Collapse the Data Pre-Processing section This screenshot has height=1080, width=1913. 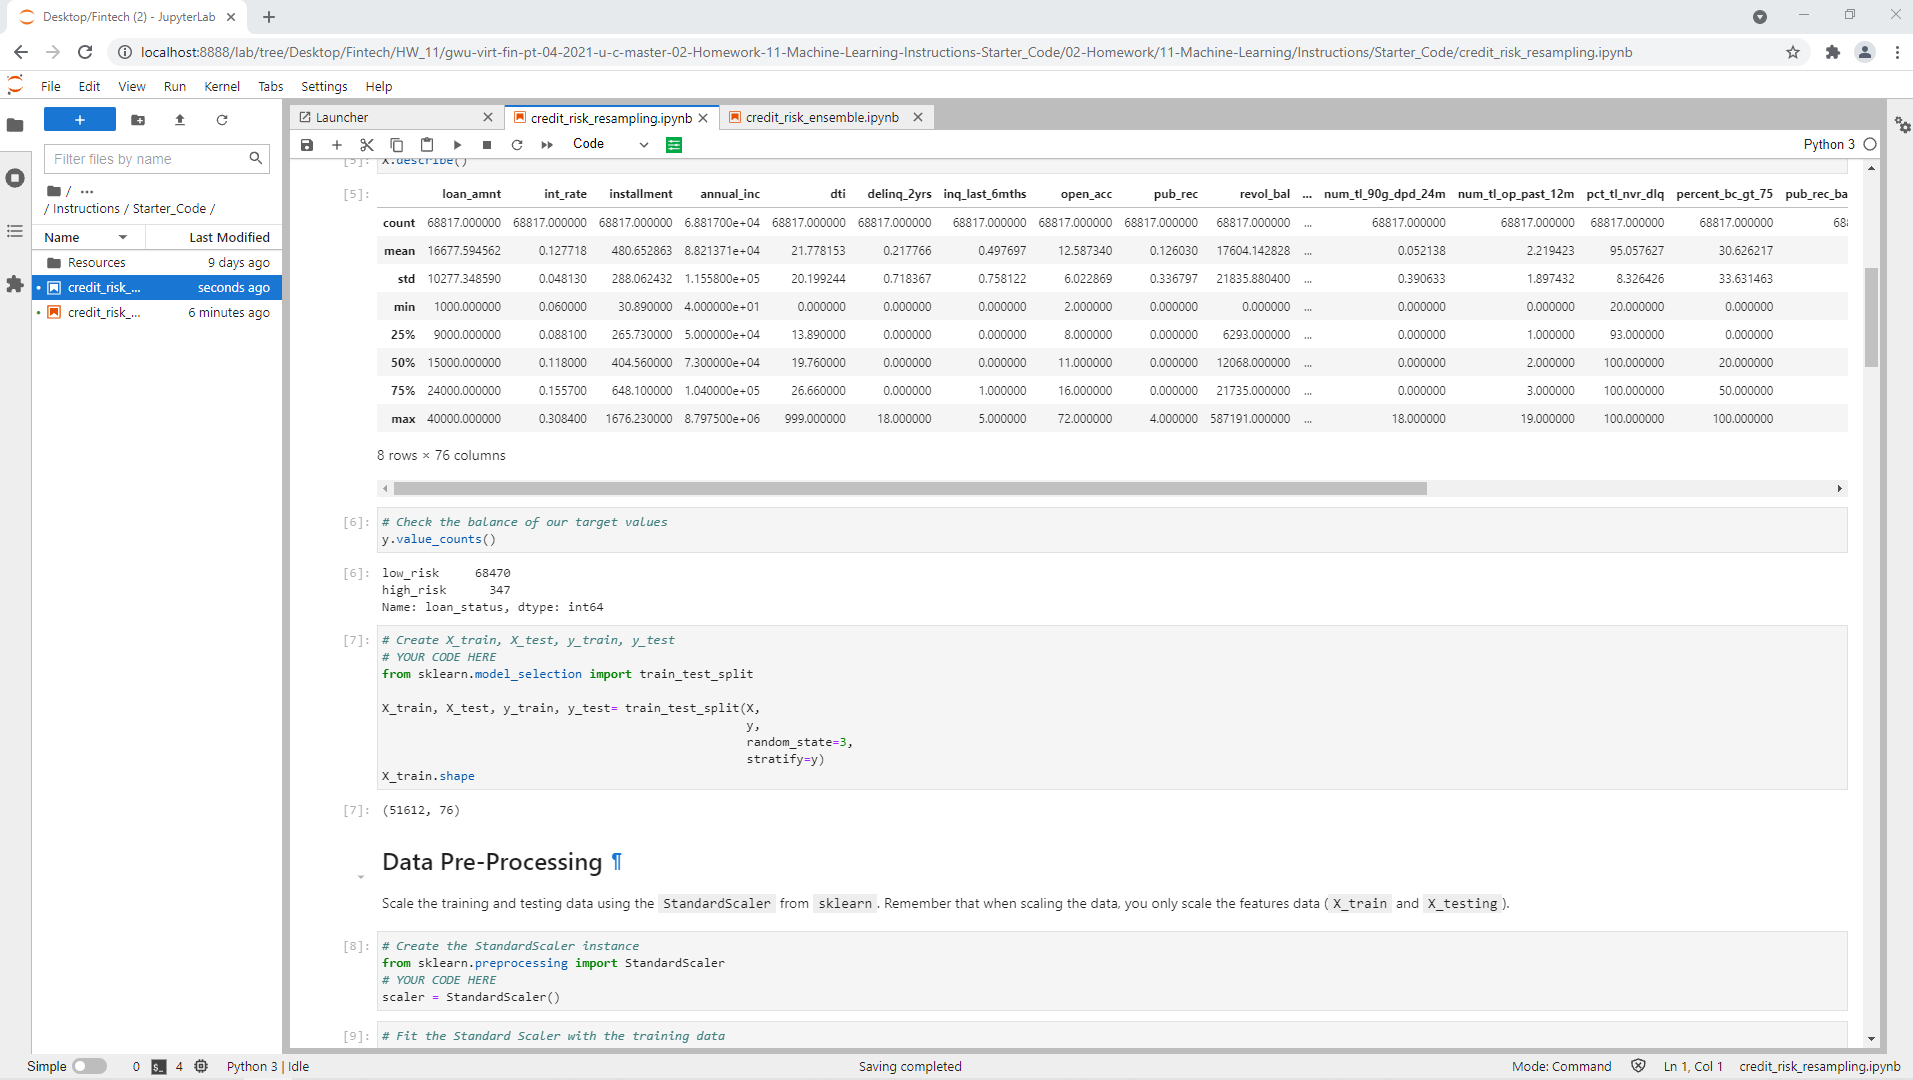coord(361,877)
